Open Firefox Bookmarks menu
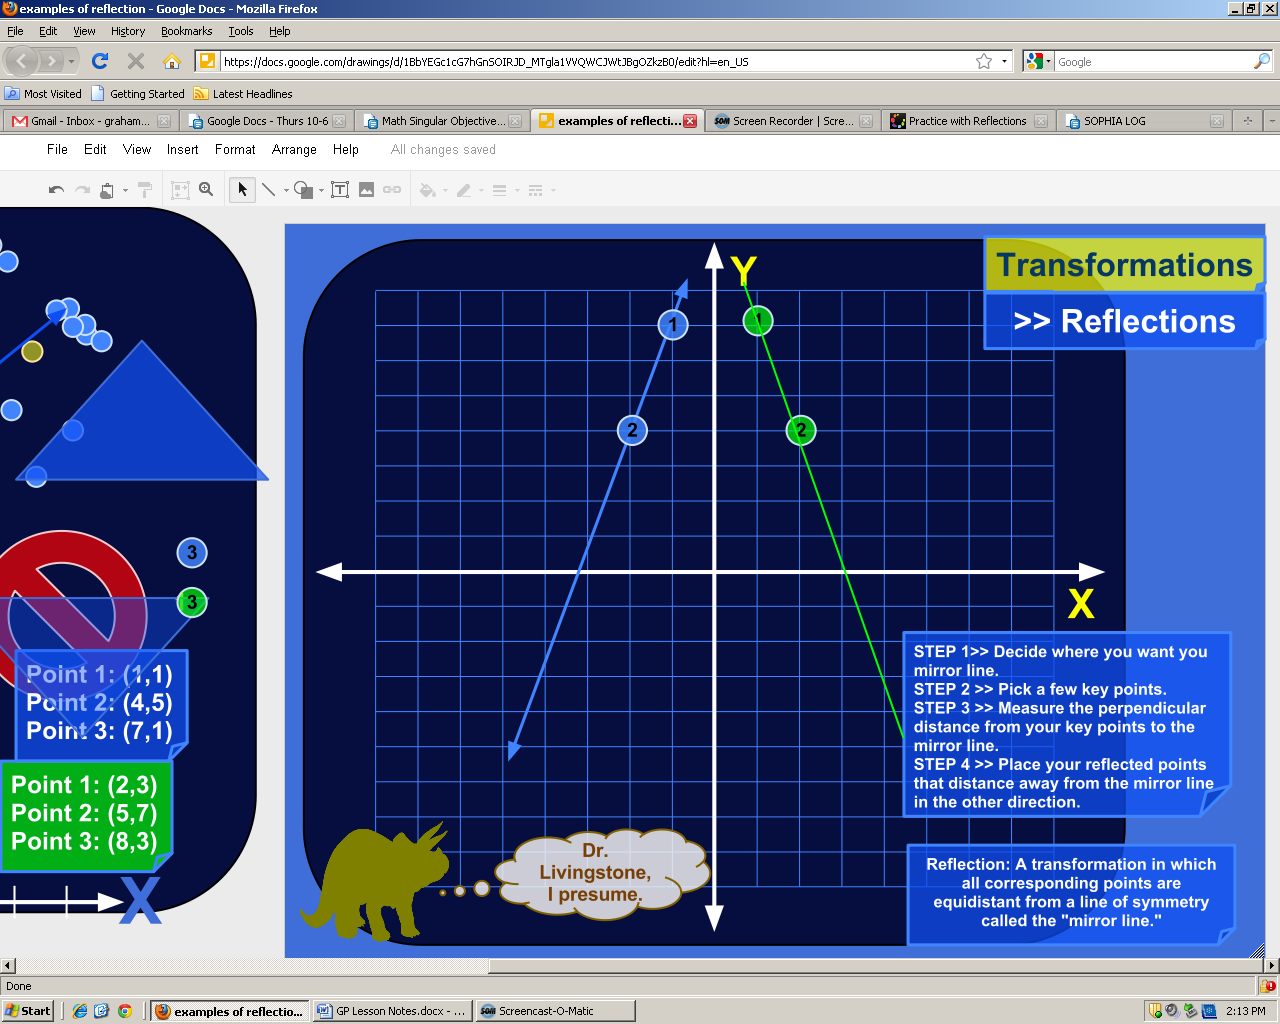 tap(187, 31)
